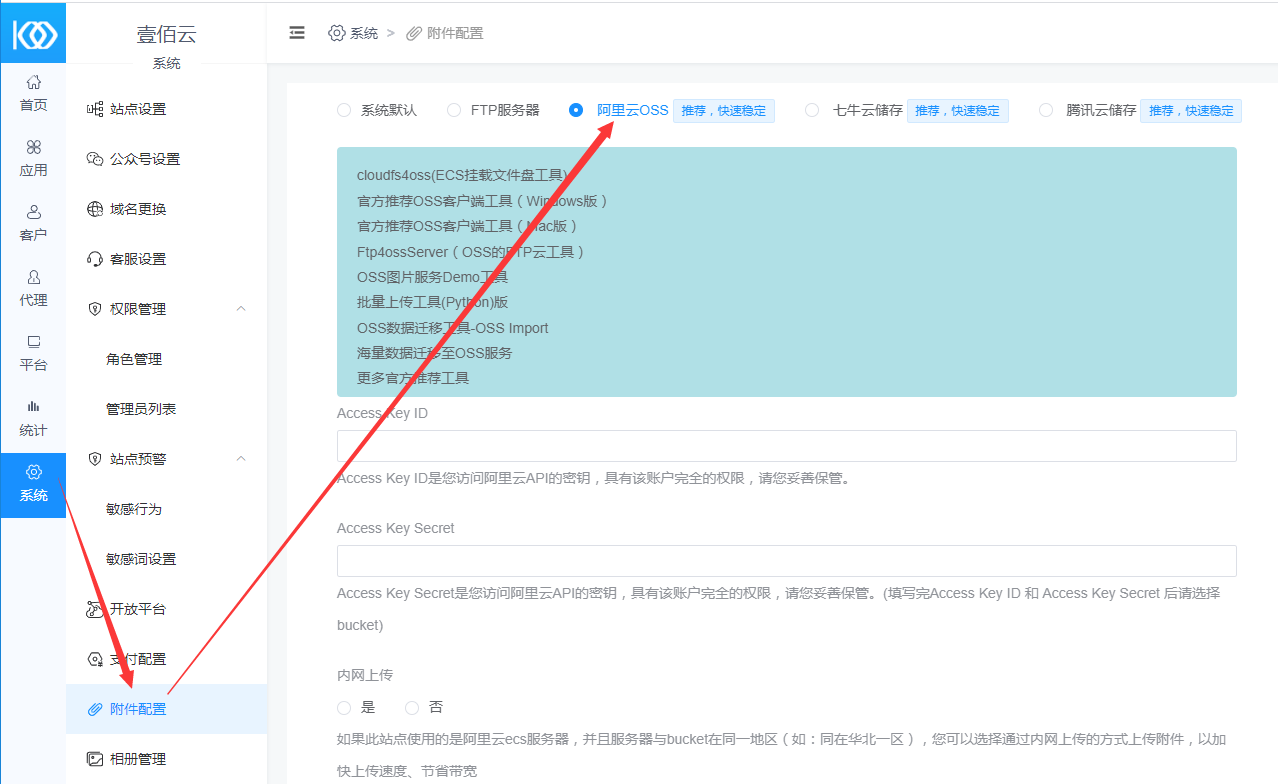Screen dimensions: 1278x784
Task: Select the 阿里云OSS radio button
Action: pos(576,110)
